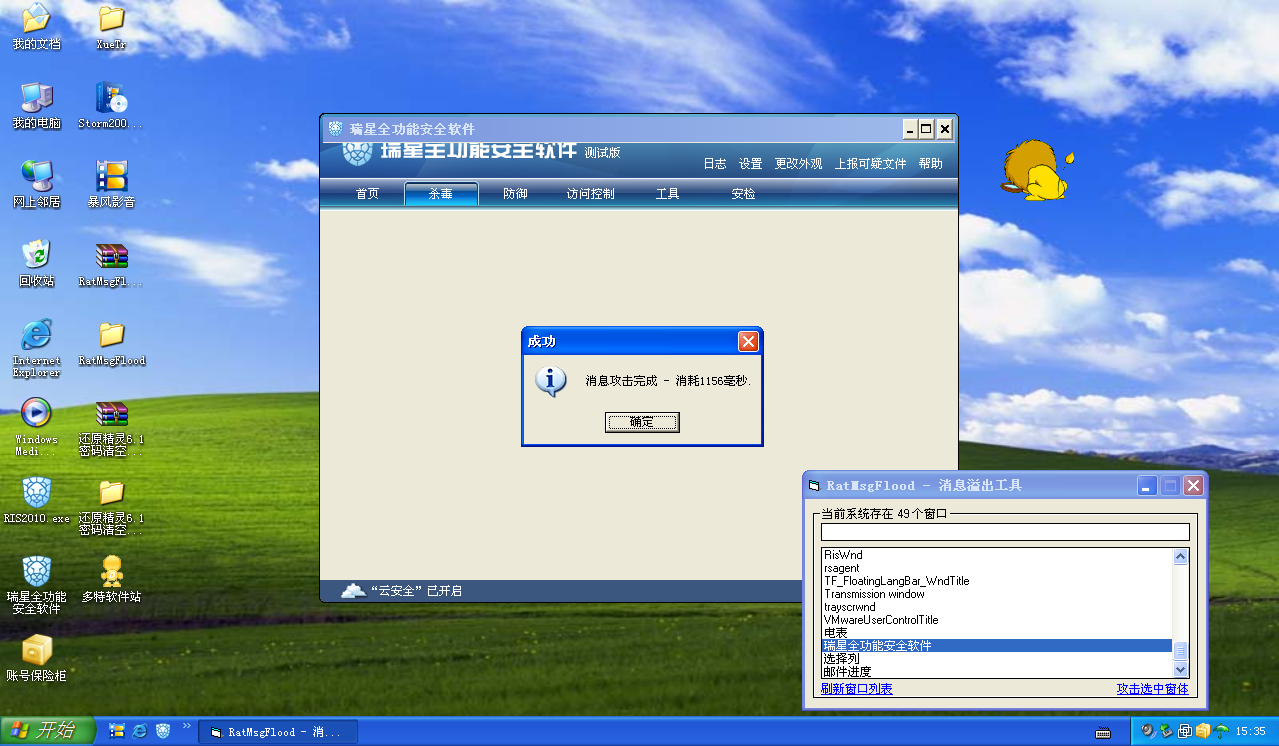Click the keyboard language bar icon
The image size is (1279, 746).
pos(1103,732)
